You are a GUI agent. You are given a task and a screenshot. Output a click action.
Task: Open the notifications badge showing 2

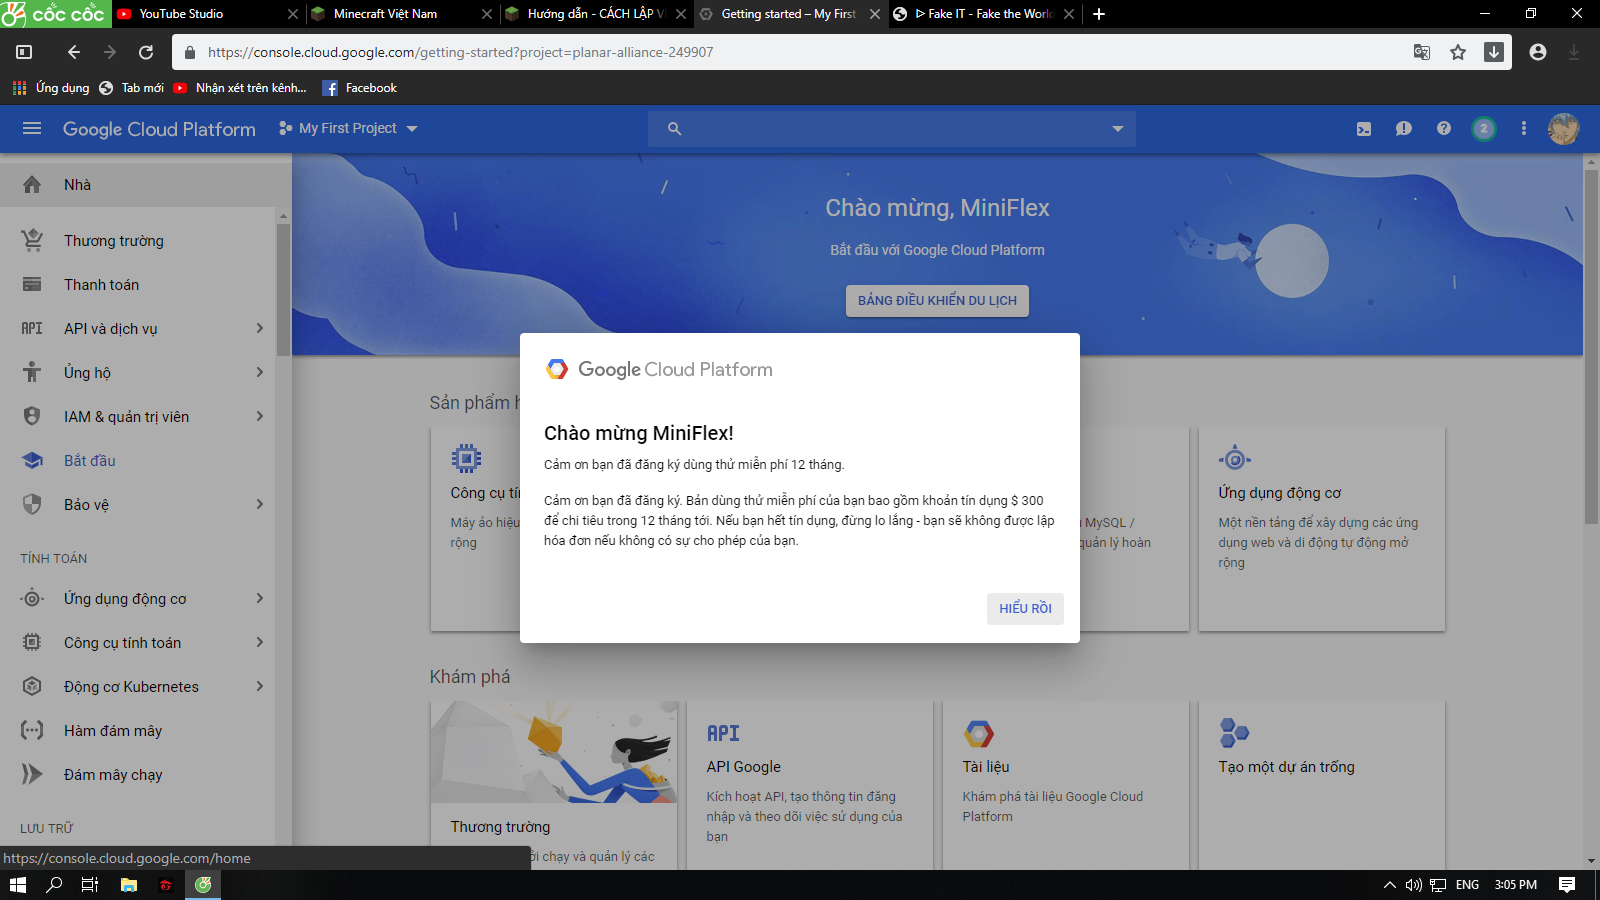[x=1484, y=128]
